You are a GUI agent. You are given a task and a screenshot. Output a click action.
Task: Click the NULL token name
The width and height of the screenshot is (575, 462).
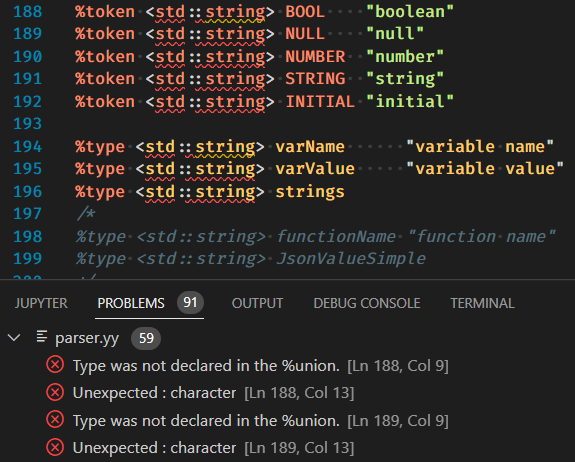(305, 34)
